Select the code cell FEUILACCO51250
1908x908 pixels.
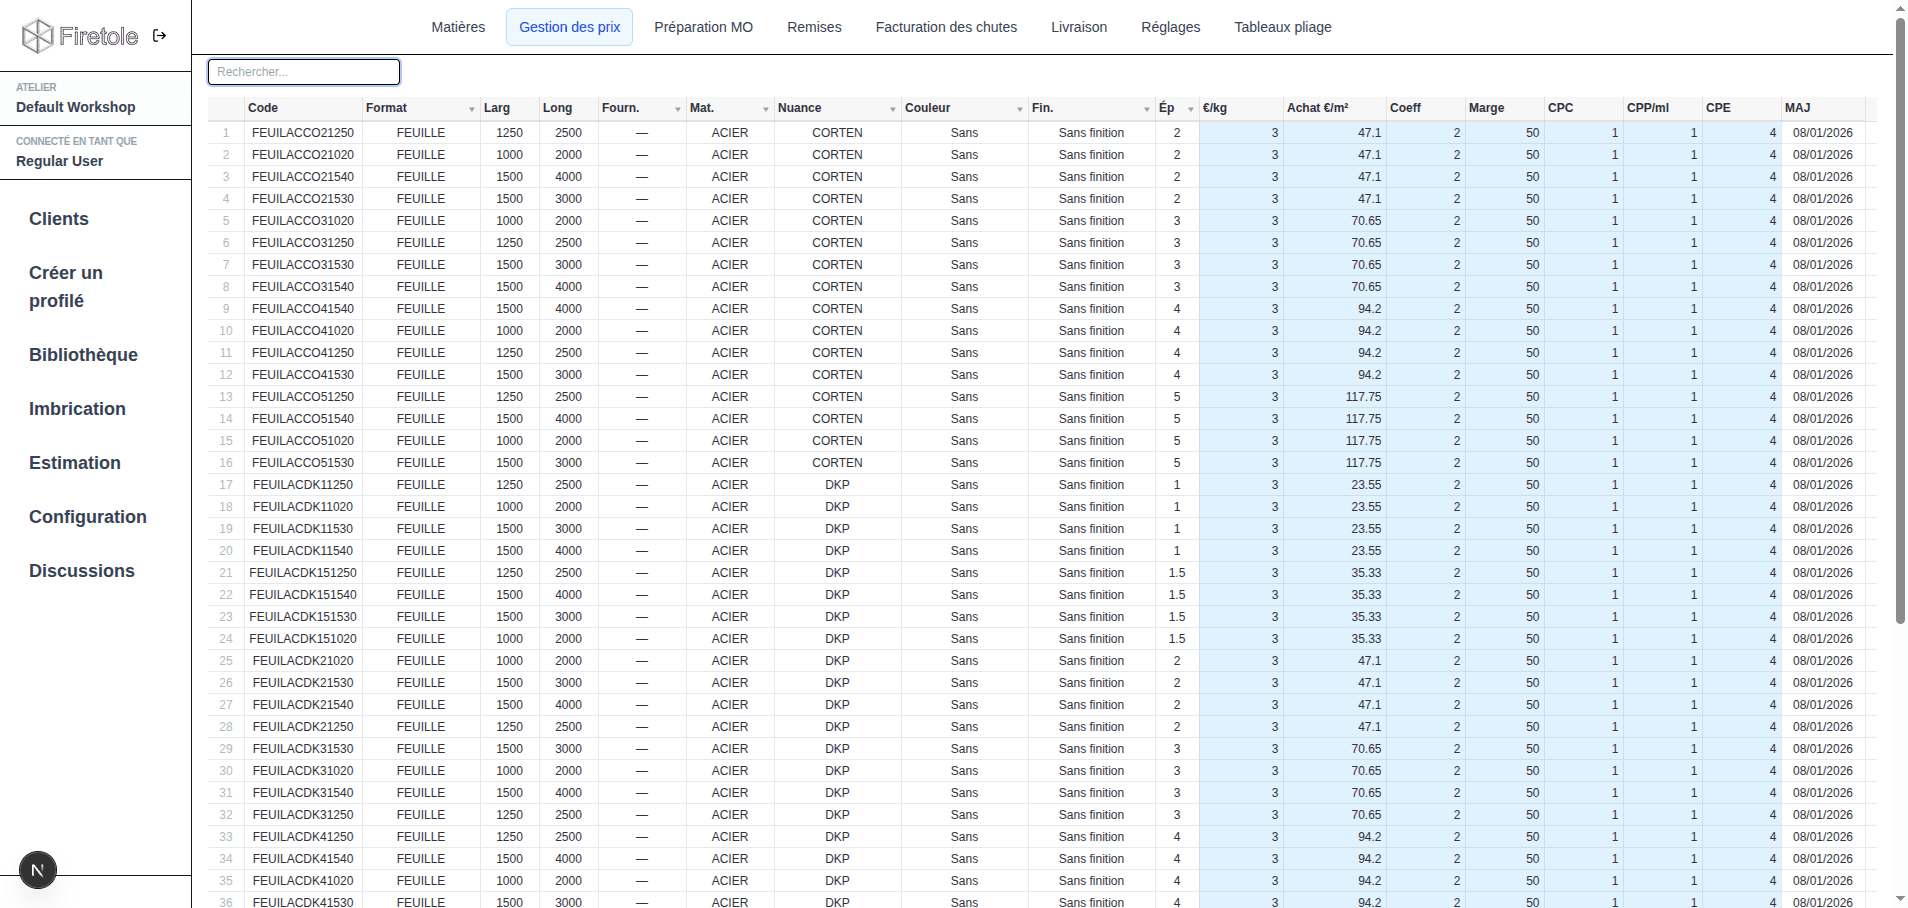tap(303, 397)
